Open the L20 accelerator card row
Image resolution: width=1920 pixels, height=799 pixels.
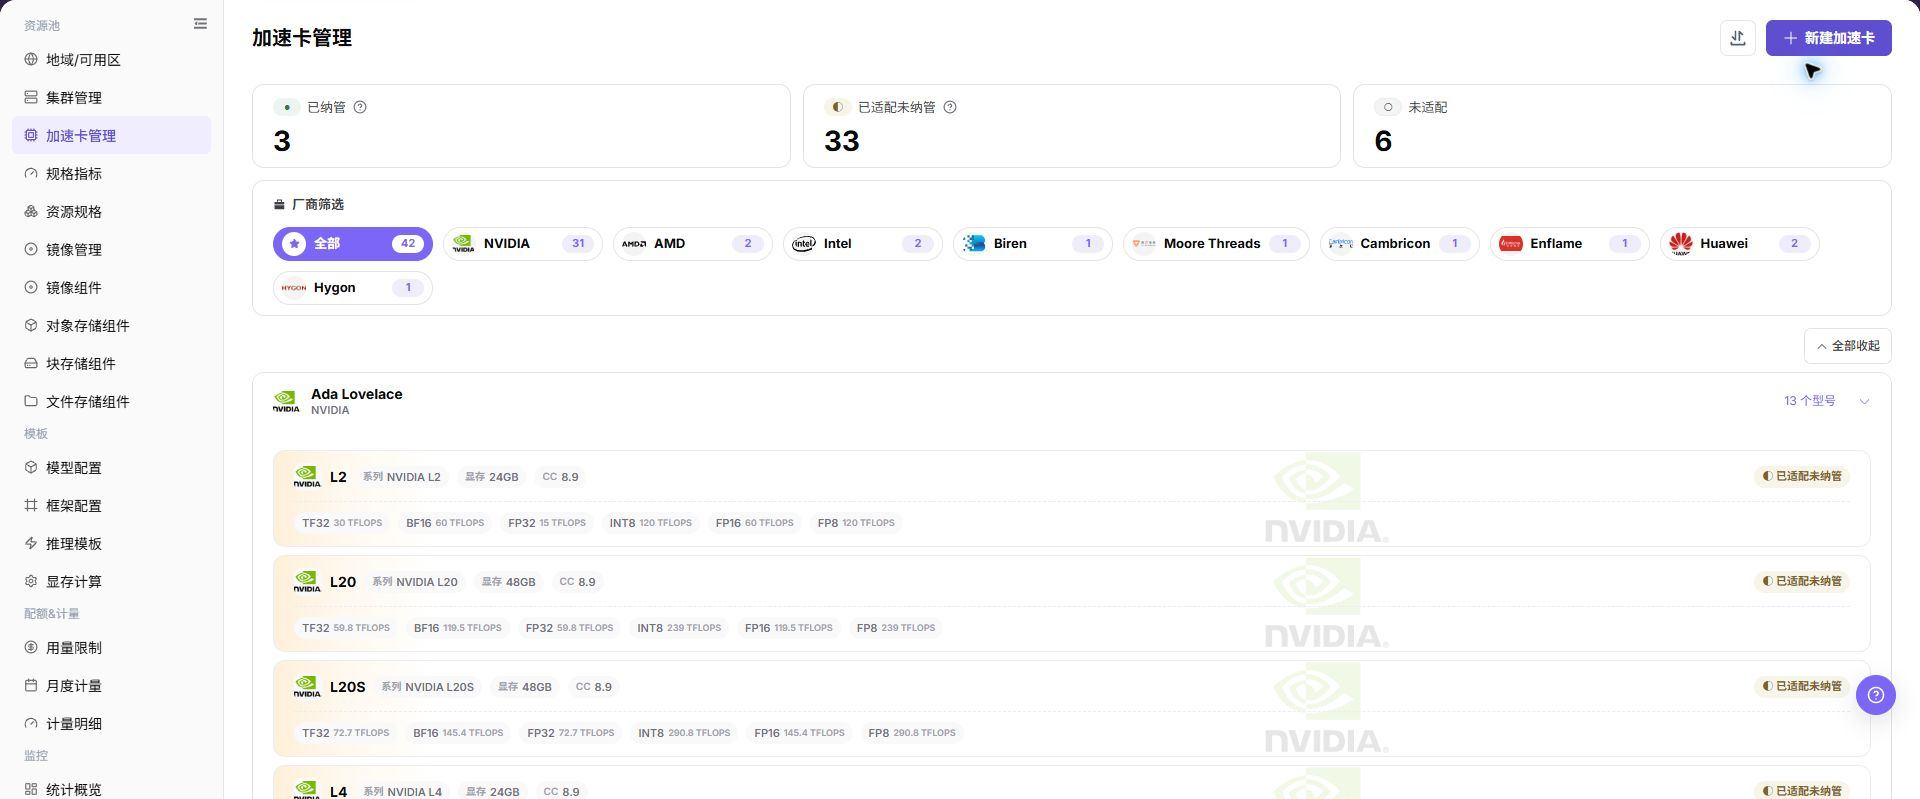click(1071, 604)
